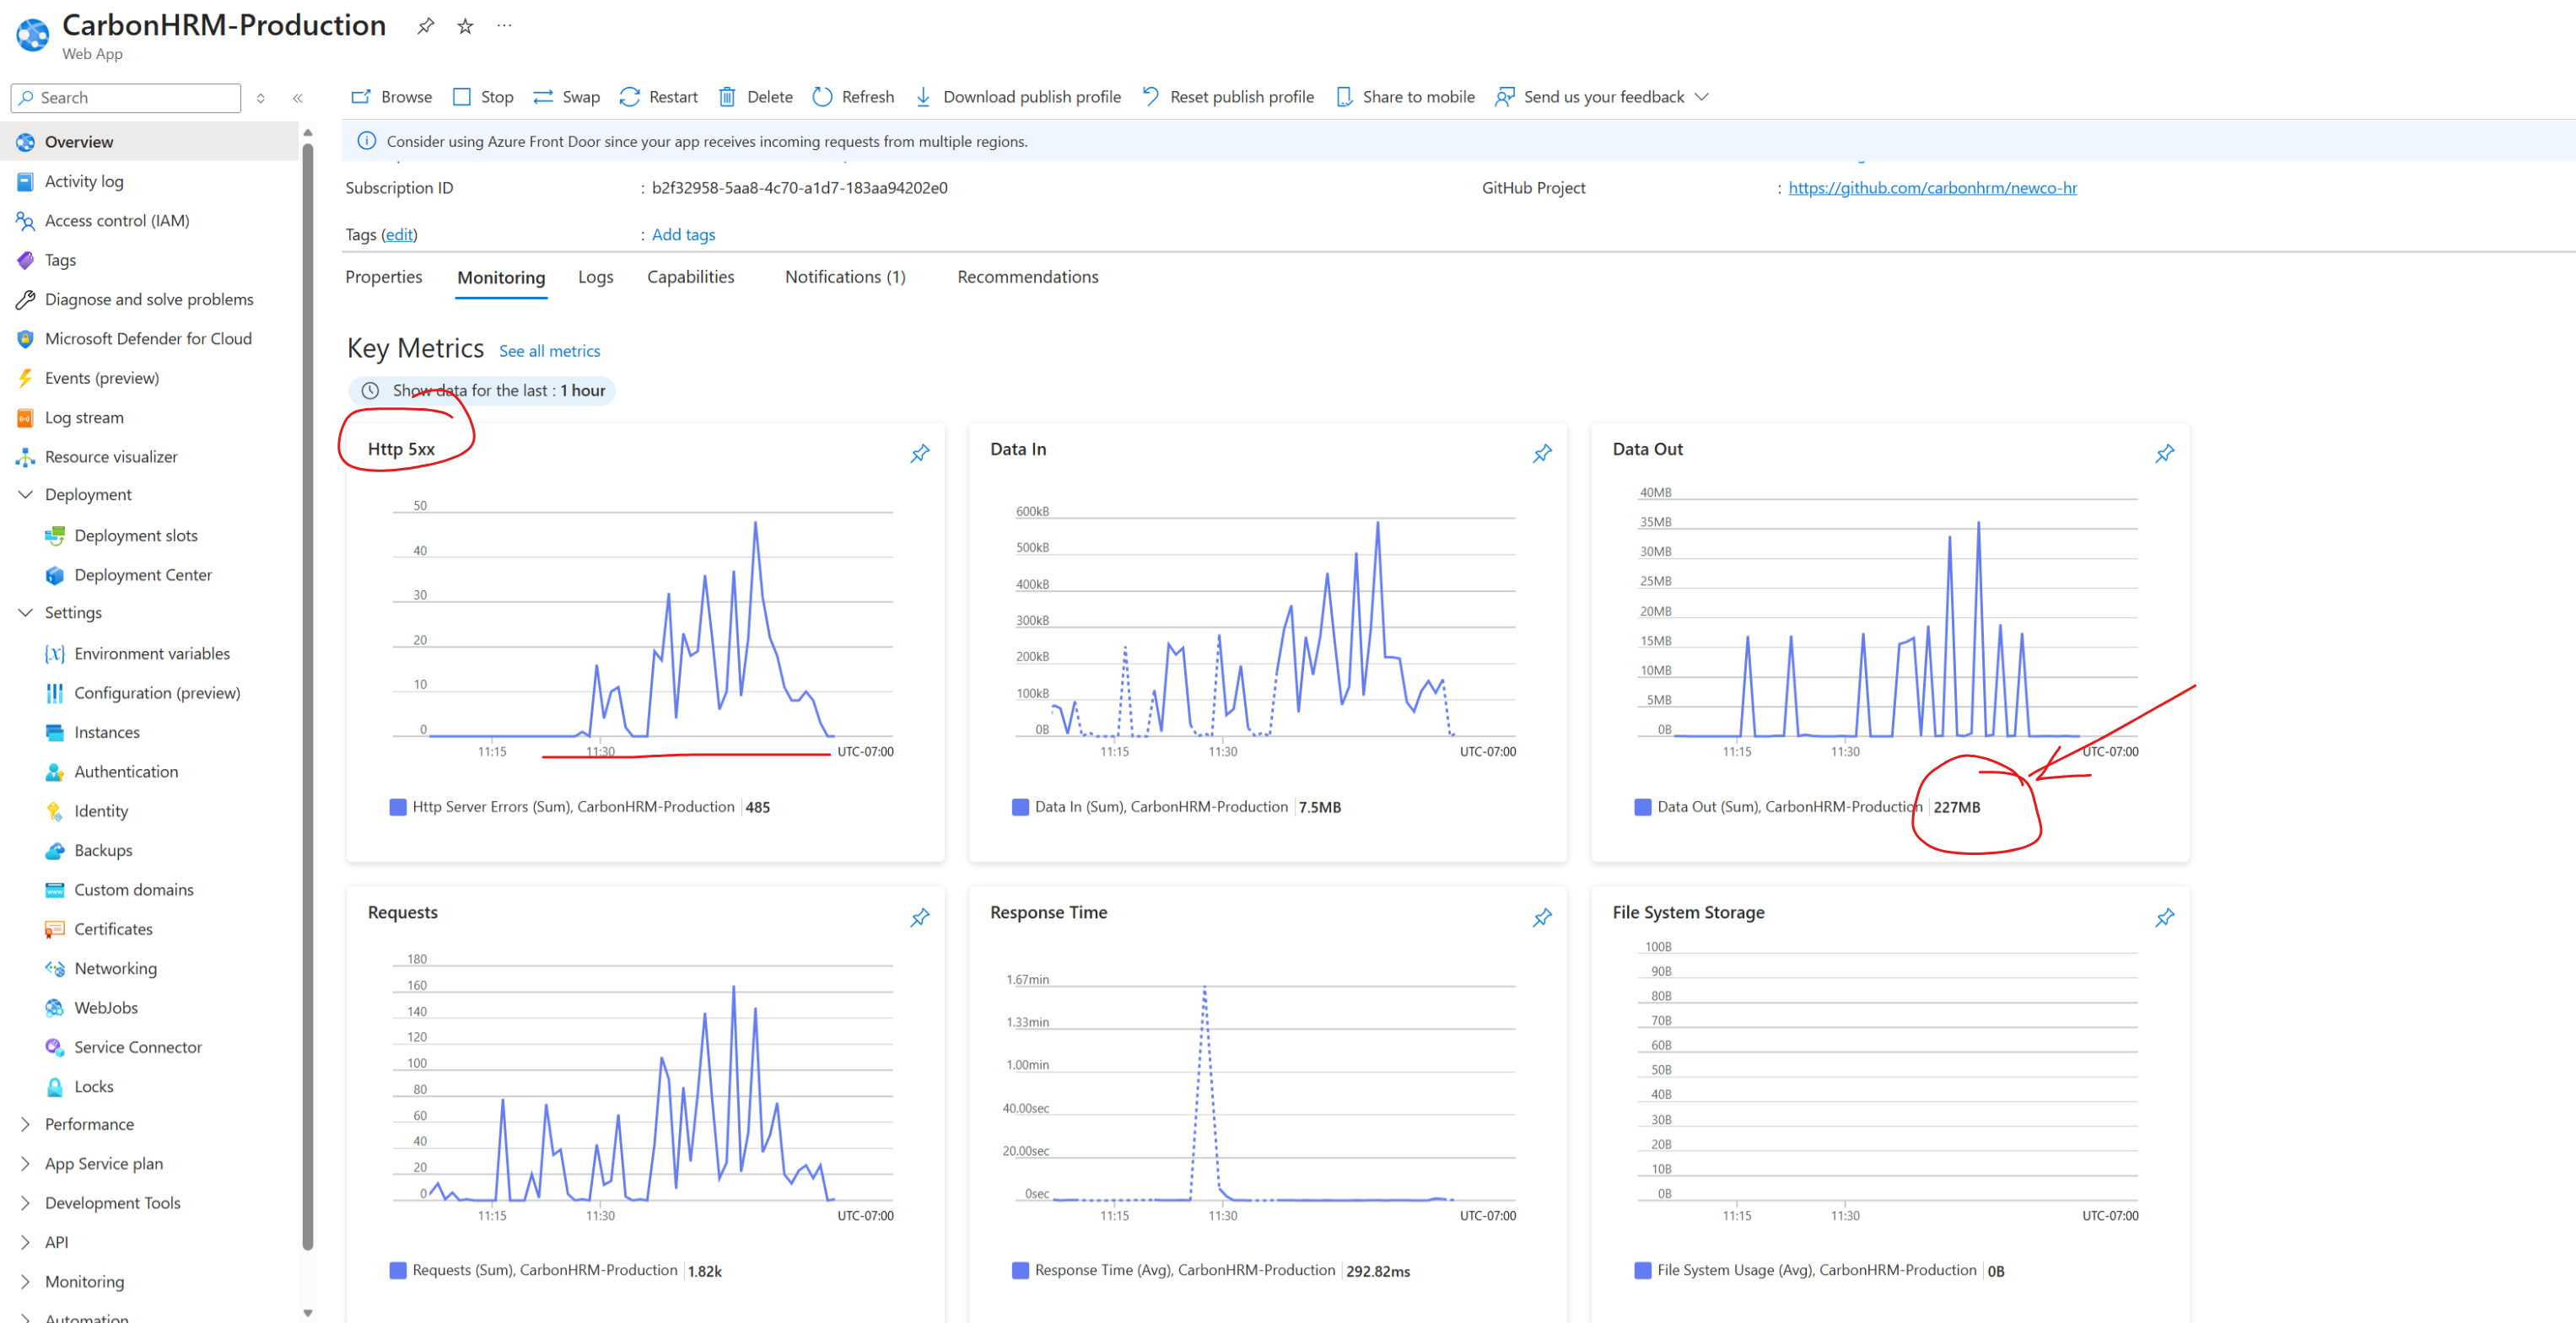
Task: Open Log stream from the sidebar
Action: (84, 417)
